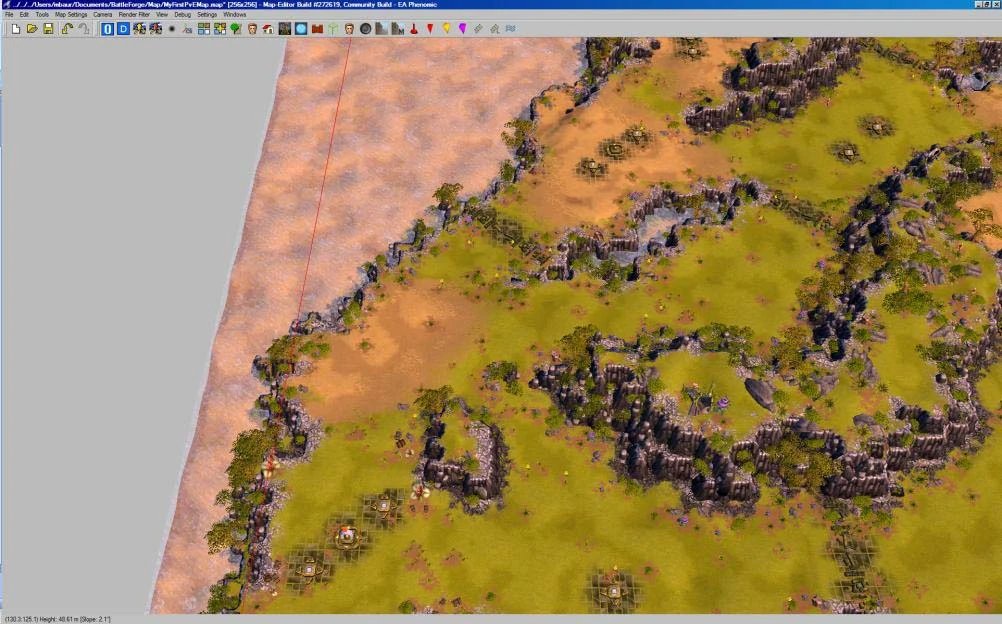1002x624 pixels.
Task: Open the File menu
Action: click(9, 14)
